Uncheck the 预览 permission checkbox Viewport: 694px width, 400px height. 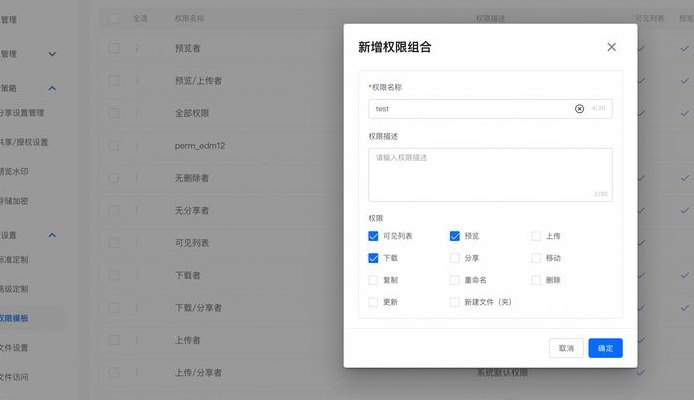tap(455, 236)
